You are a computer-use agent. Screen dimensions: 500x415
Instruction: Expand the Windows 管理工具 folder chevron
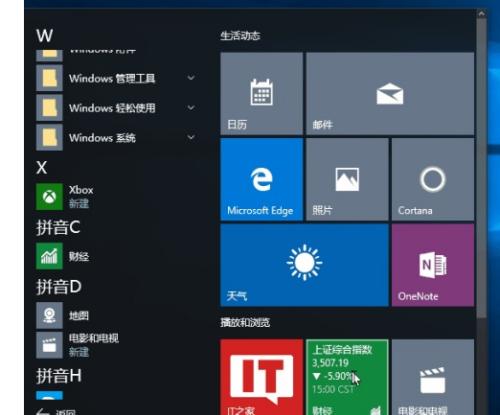pyautogui.click(x=191, y=78)
